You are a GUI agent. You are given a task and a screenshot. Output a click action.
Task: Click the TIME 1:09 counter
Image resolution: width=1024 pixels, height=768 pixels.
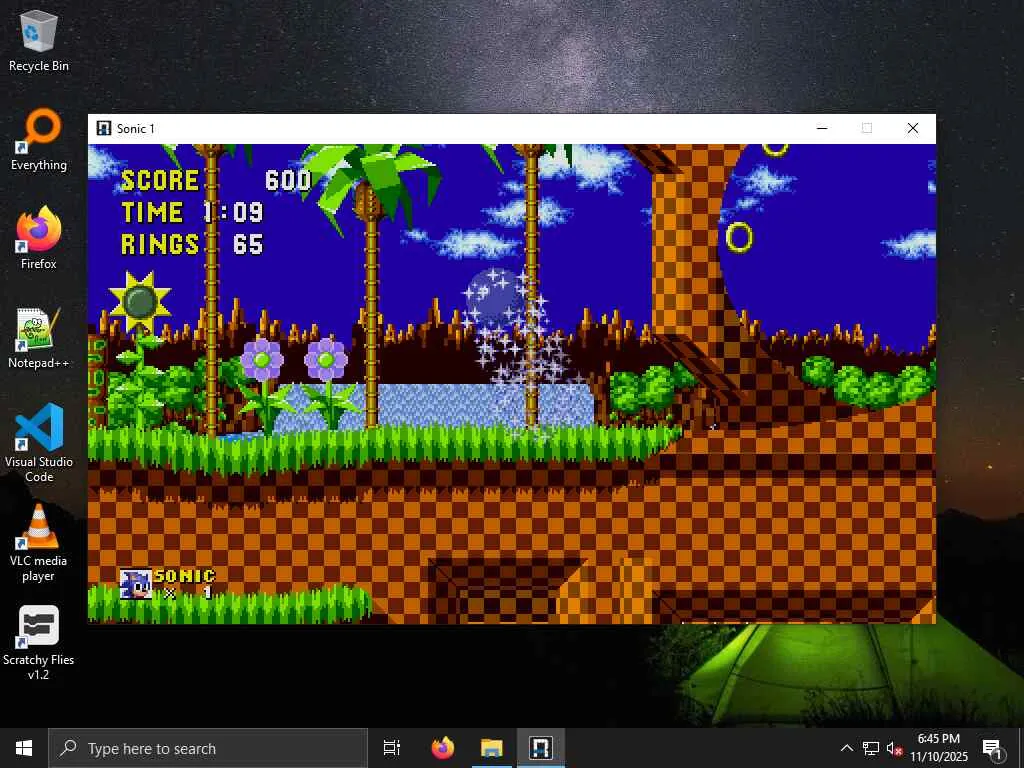point(192,212)
